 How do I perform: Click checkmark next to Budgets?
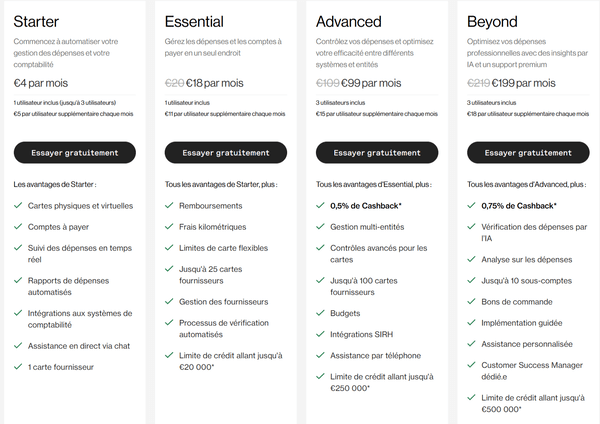[x=321, y=312]
